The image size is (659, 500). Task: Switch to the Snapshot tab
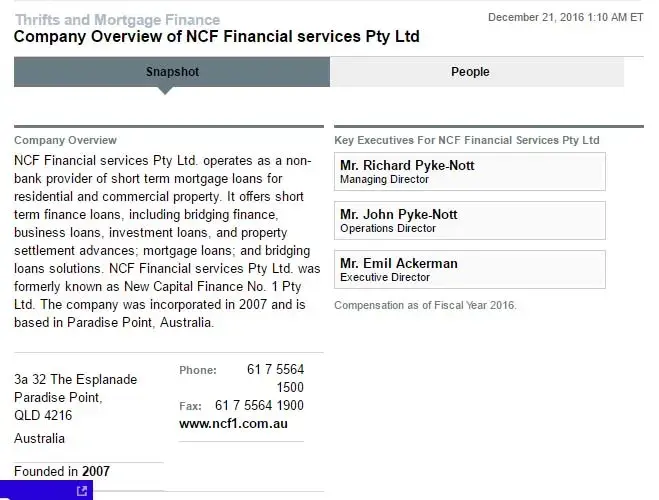coord(172,72)
